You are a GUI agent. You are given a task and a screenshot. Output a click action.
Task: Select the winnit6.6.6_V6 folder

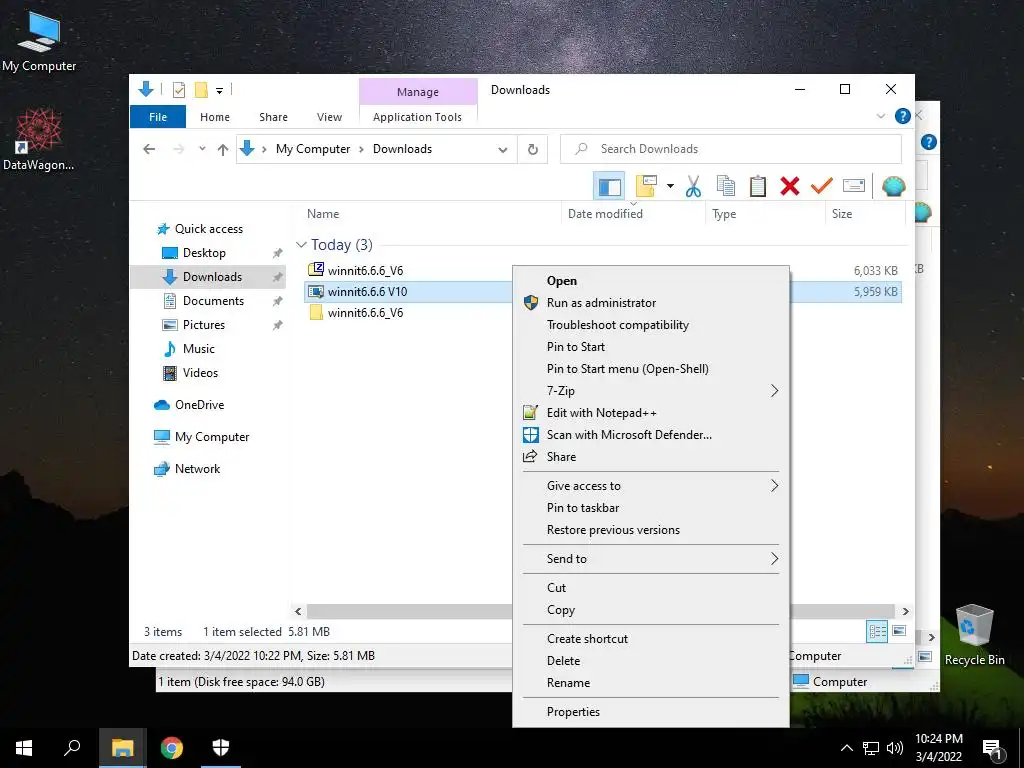click(x=365, y=313)
